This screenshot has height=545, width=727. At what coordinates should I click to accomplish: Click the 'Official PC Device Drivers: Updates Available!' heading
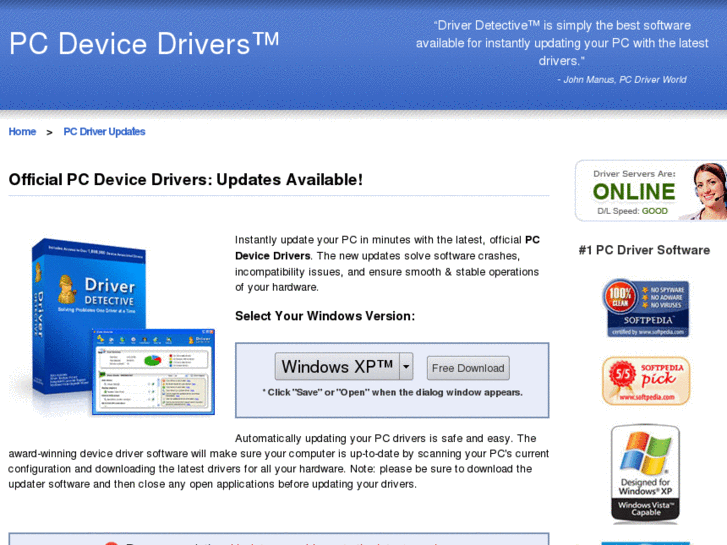tap(185, 180)
